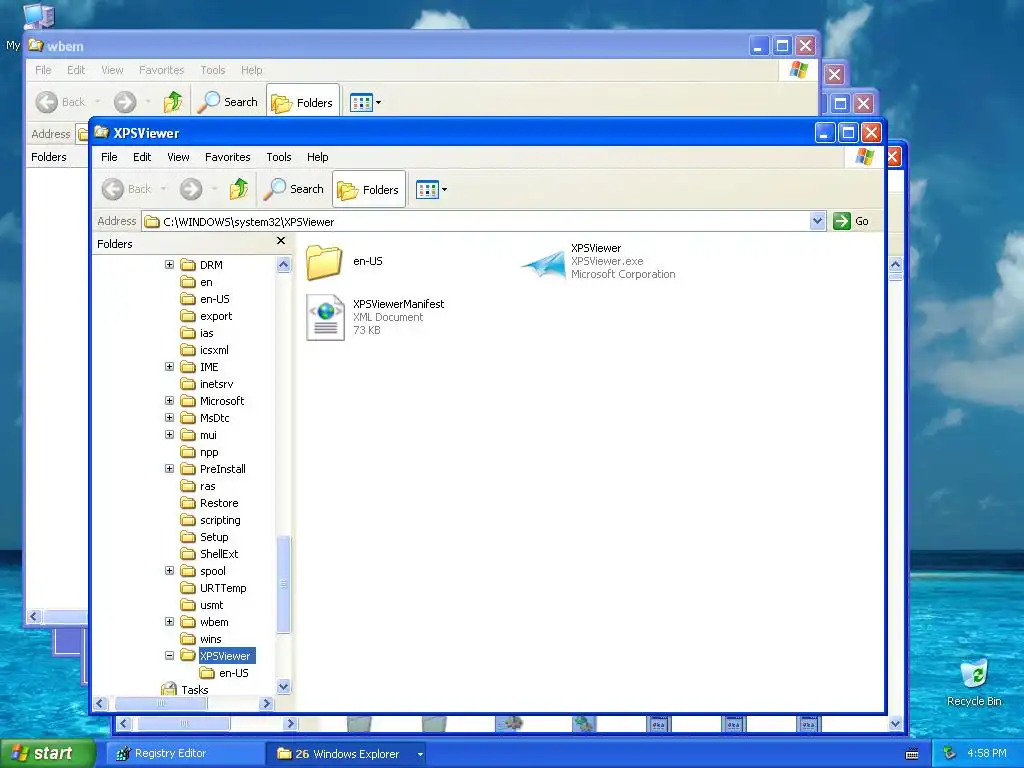Click the folder tree scroll down arrow
This screenshot has width=1024, height=768.
[x=283, y=686]
